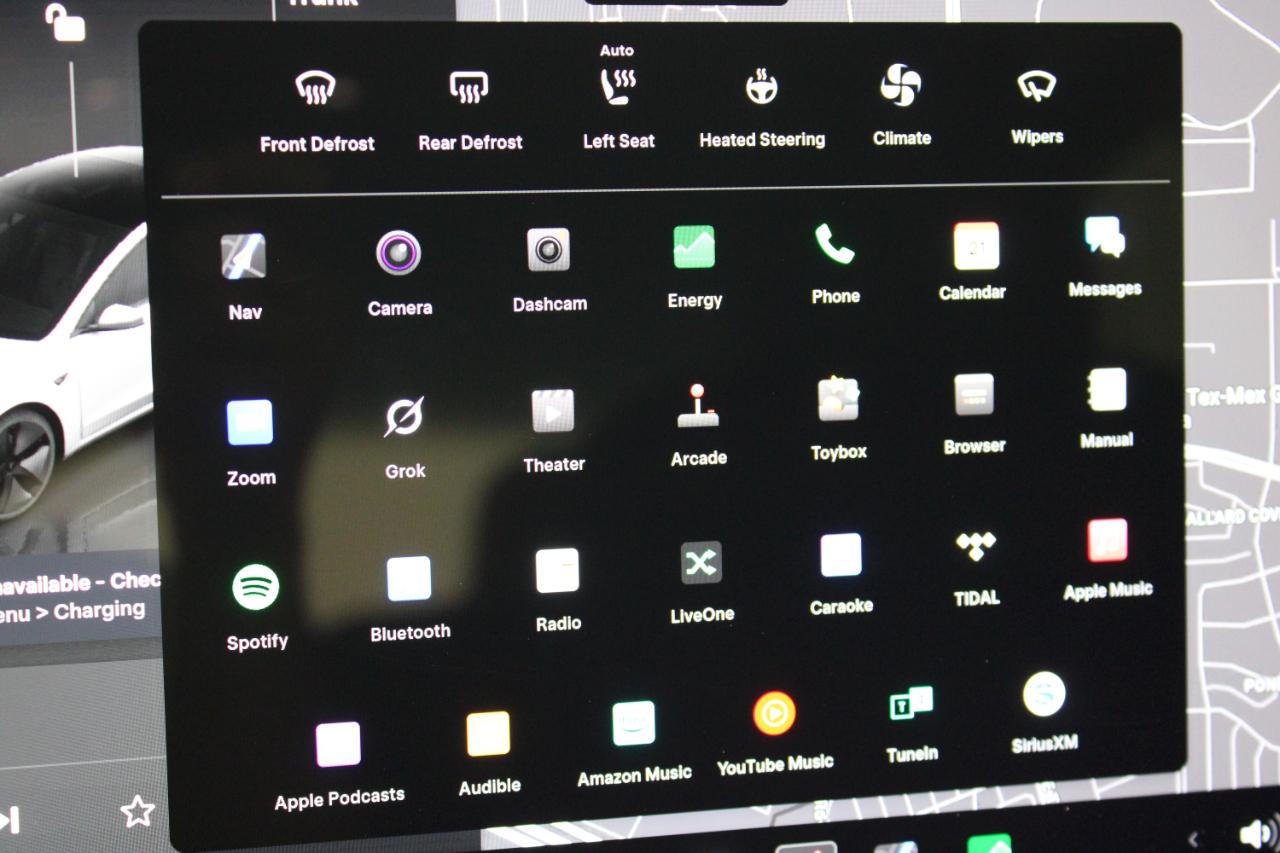Open the Toybox
The height and width of the screenshot is (853, 1280).
coord(838,399)
